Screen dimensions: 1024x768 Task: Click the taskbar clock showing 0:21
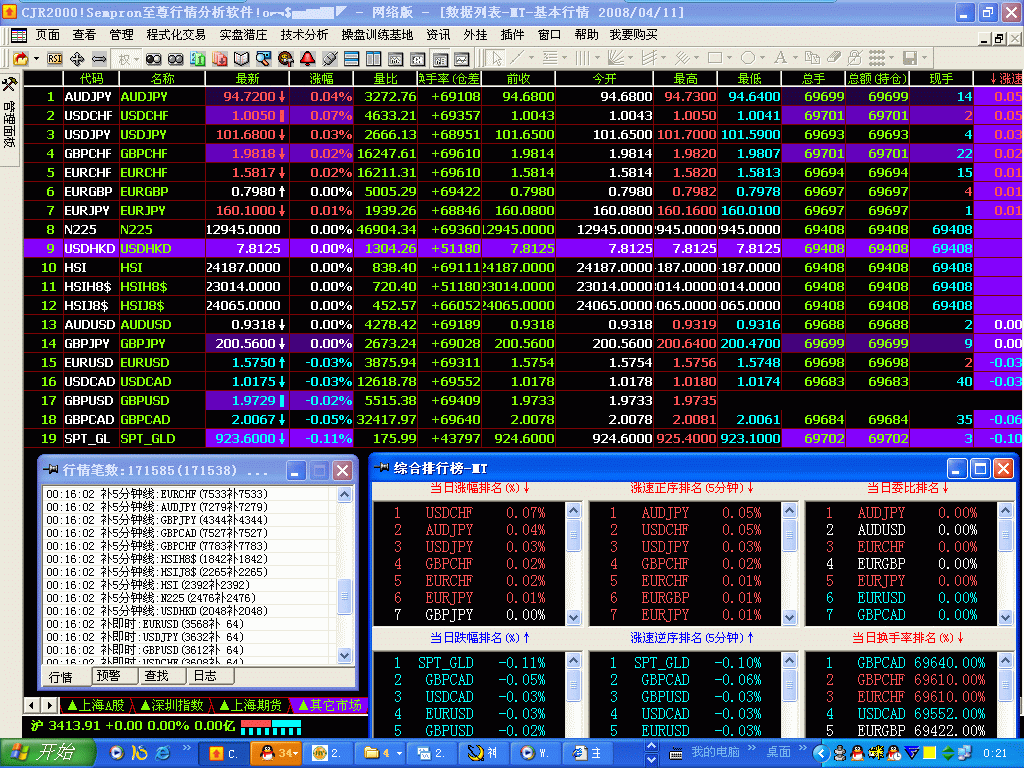point(995,753)
